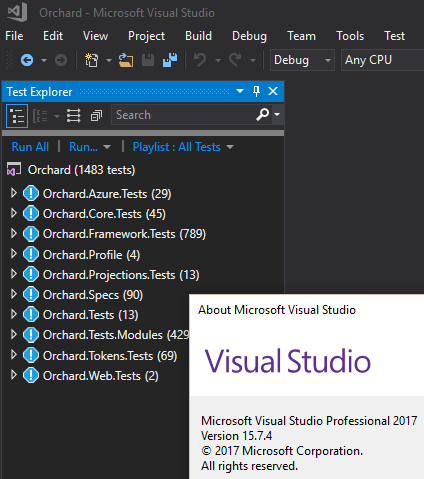Open the Tools menu

click(350, 36)
